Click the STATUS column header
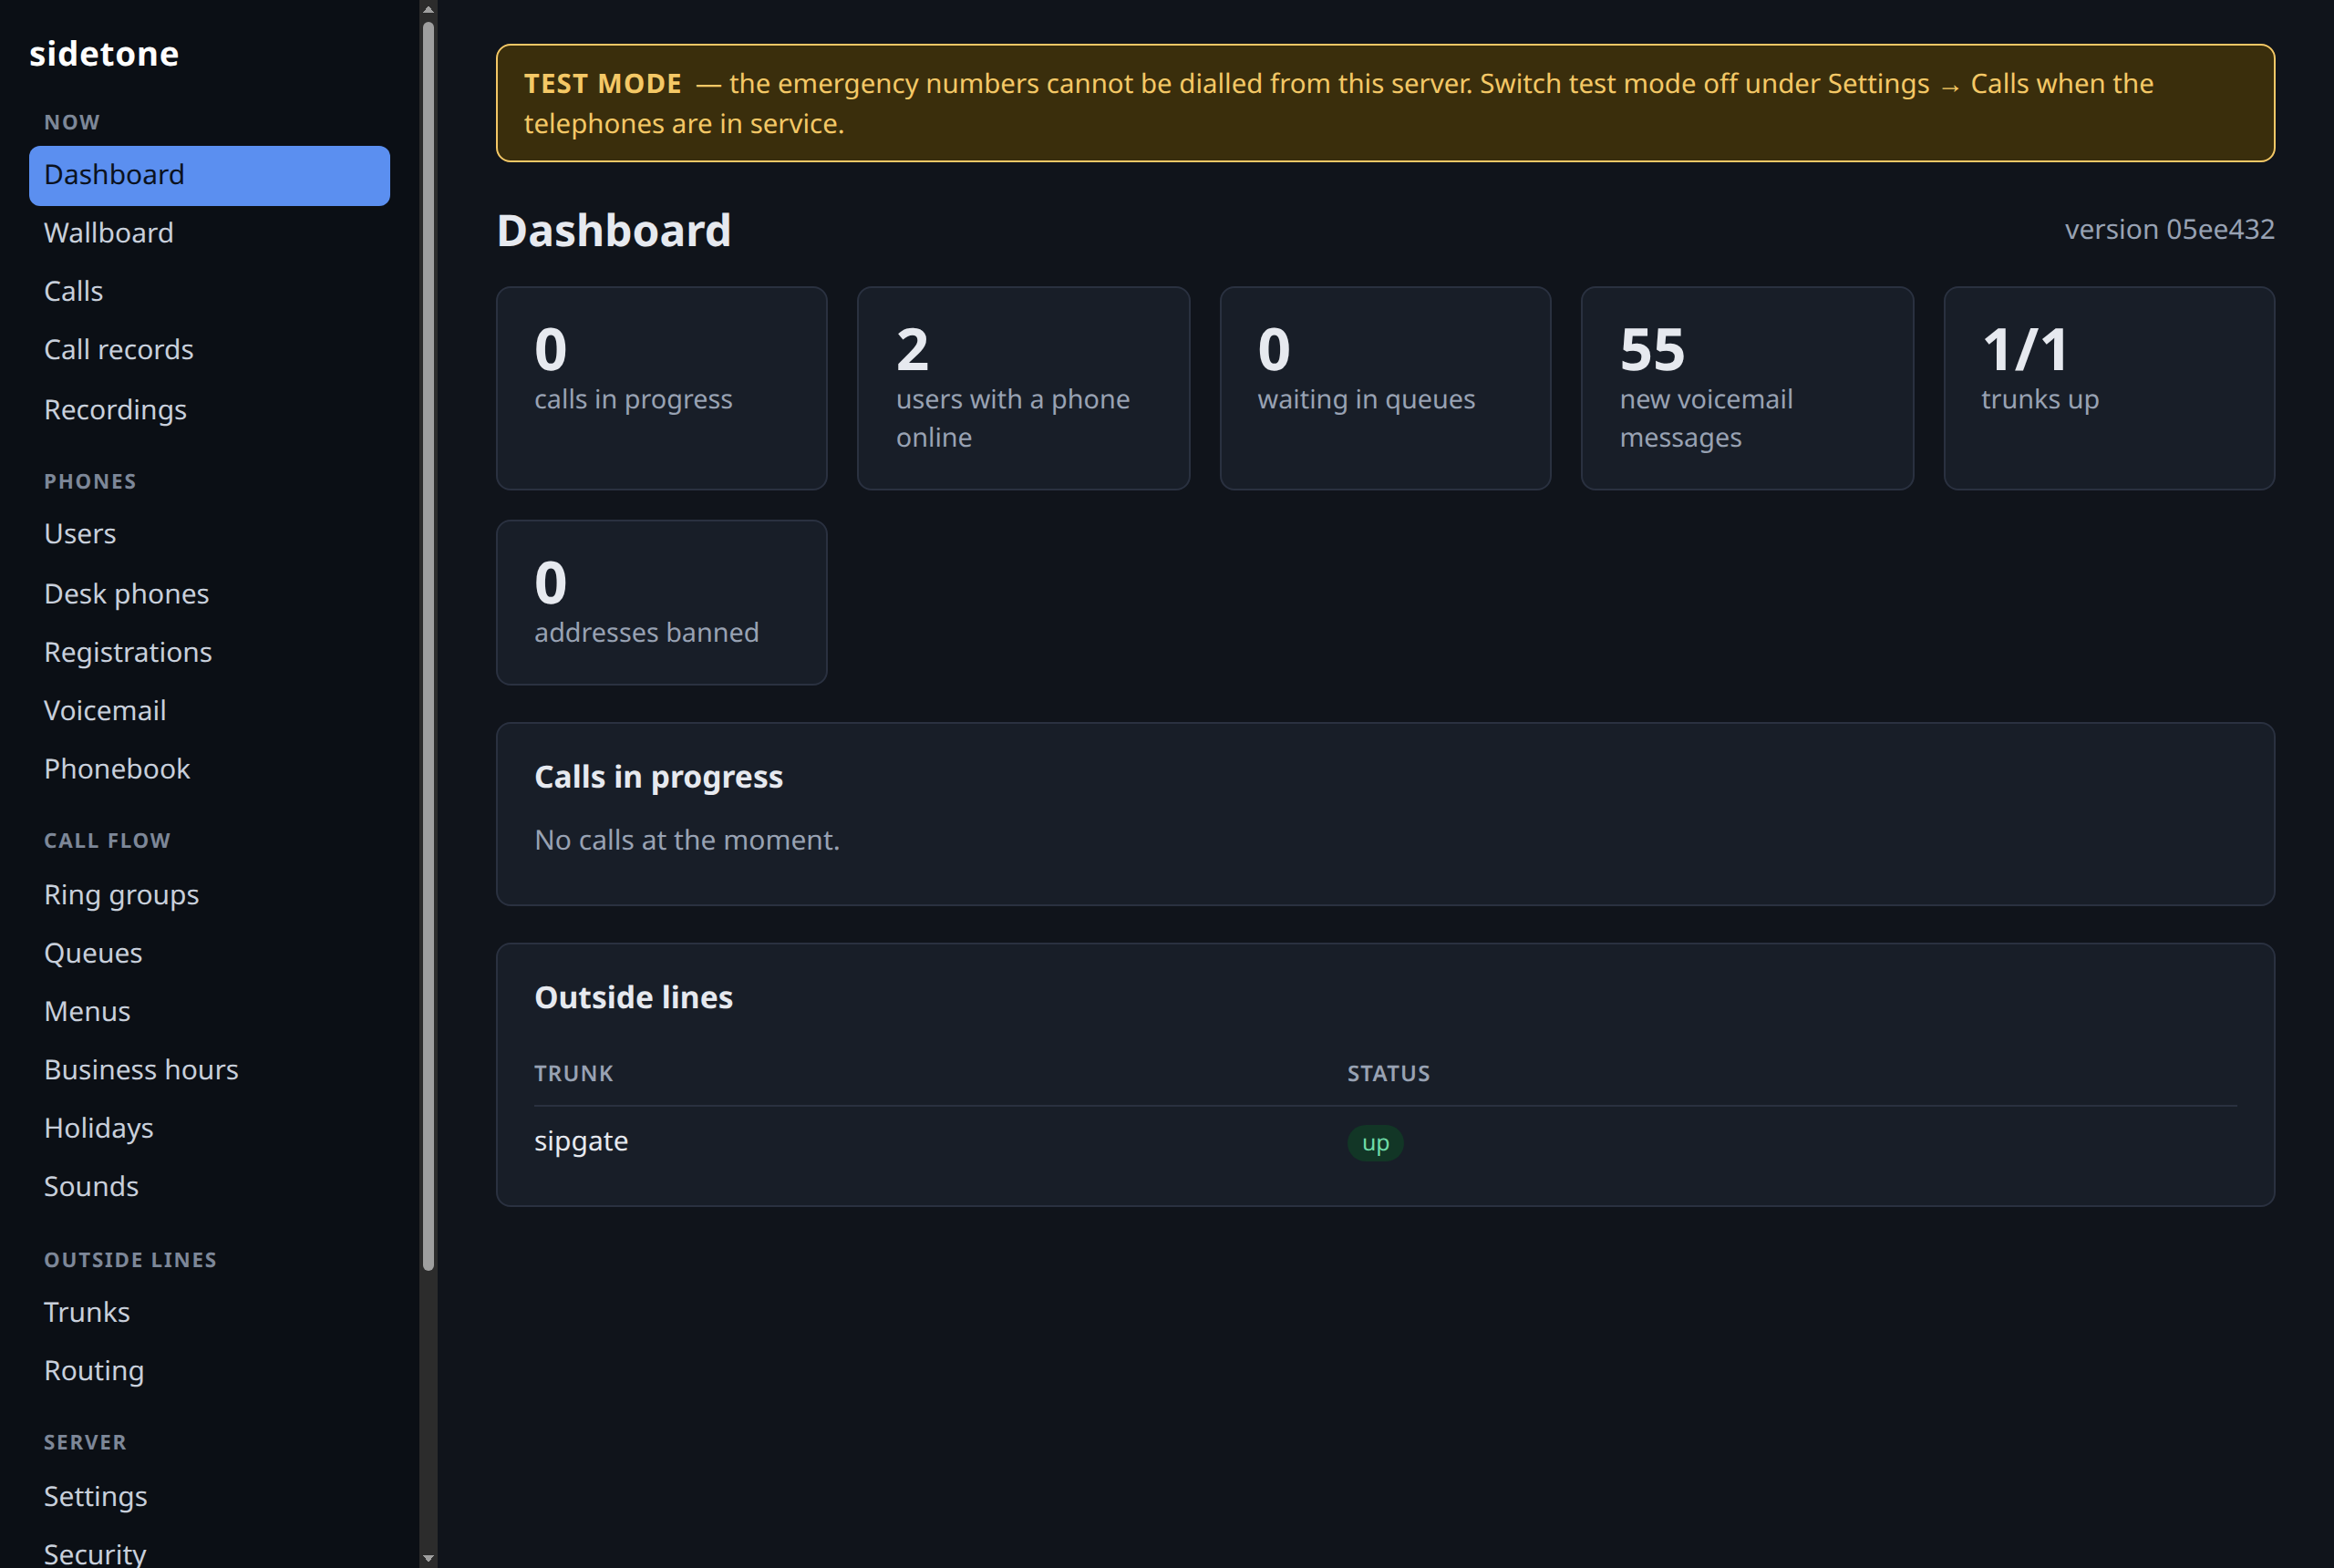The width and height of the screenshot is (2334, 1568). (x=1388, y=1073)
